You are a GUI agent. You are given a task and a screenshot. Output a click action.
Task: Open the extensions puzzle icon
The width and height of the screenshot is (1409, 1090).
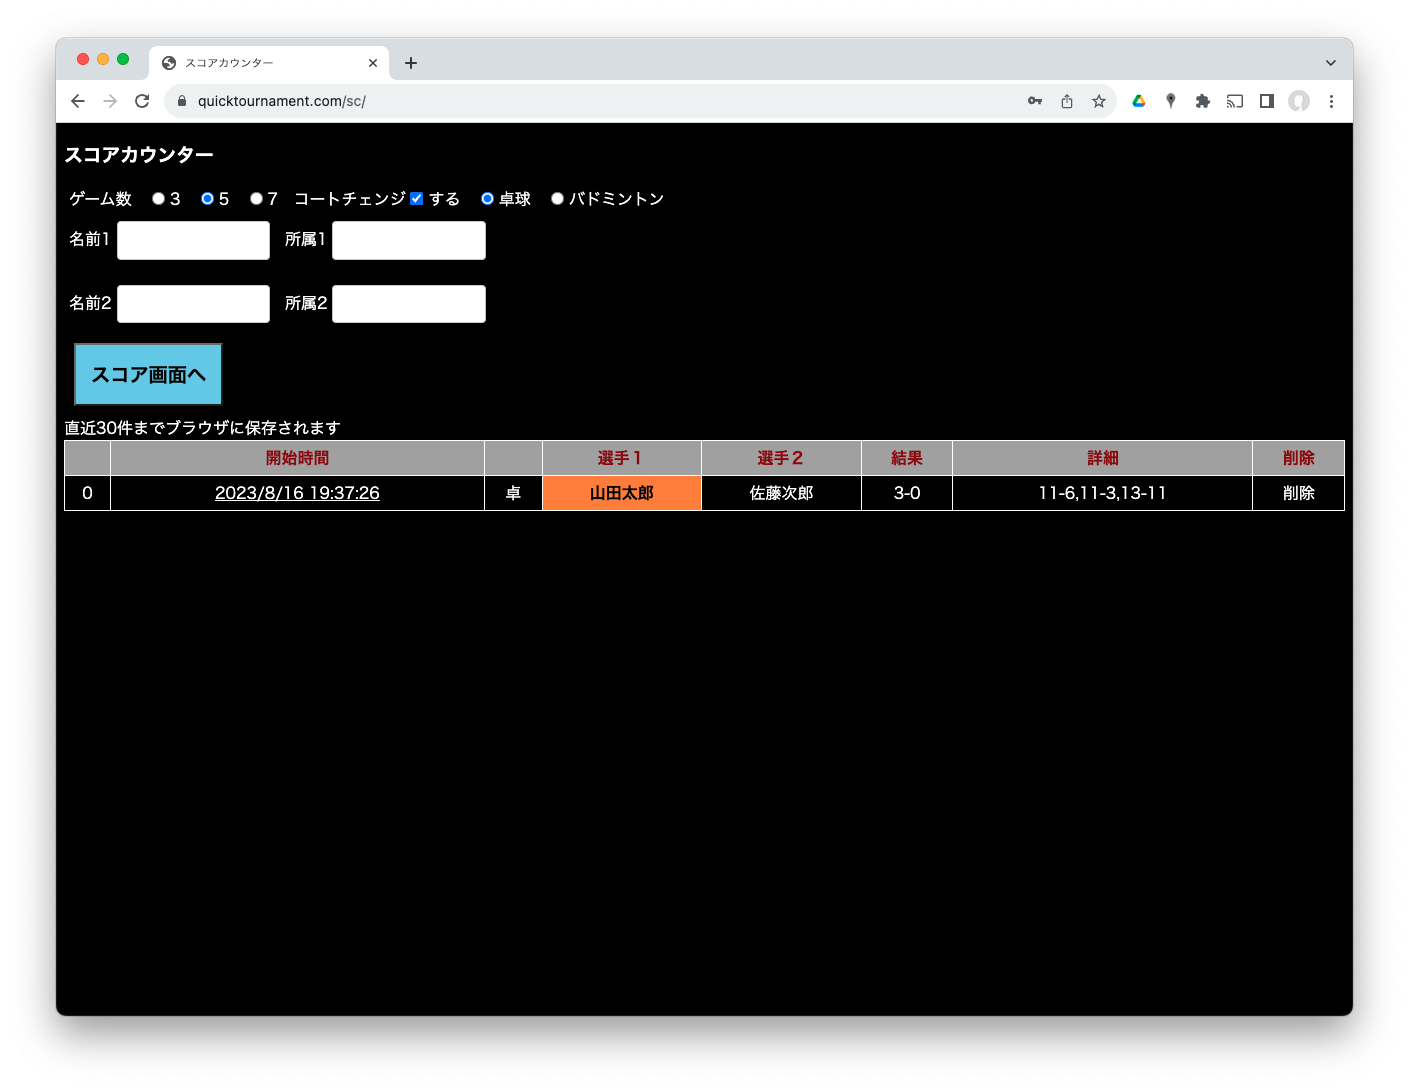click(1203, 101)
